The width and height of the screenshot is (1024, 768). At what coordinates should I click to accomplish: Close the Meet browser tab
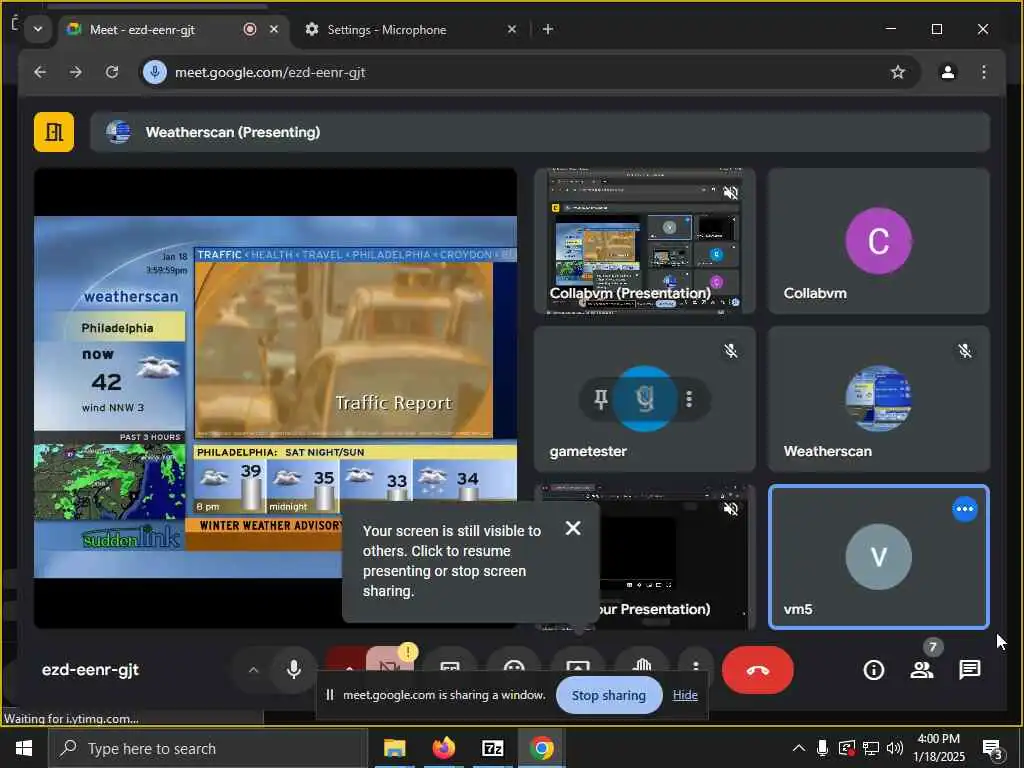click(274, 29)
